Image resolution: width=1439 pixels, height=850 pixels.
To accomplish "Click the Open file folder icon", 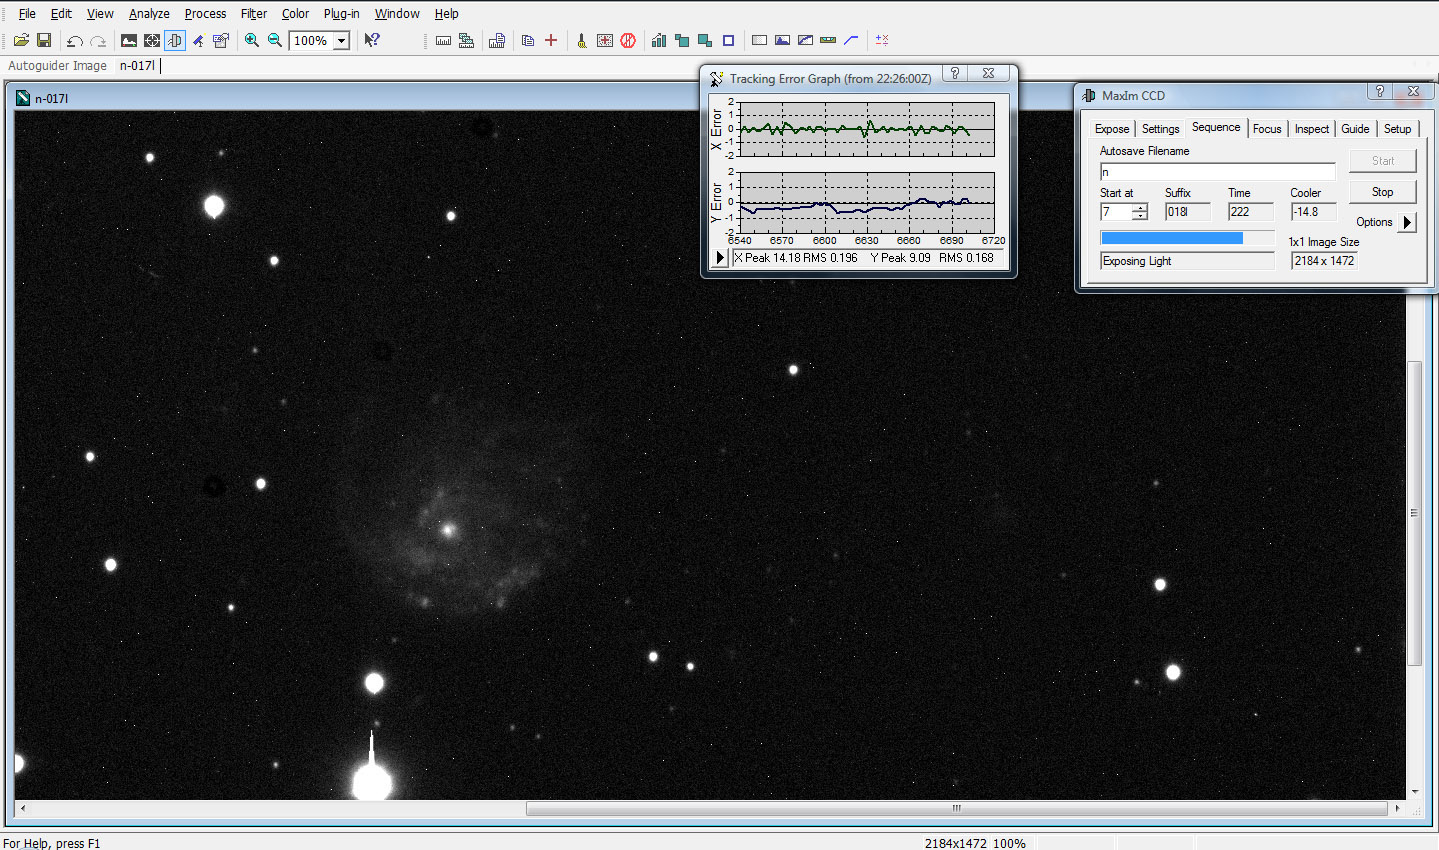I will click(x=21, y=41).
